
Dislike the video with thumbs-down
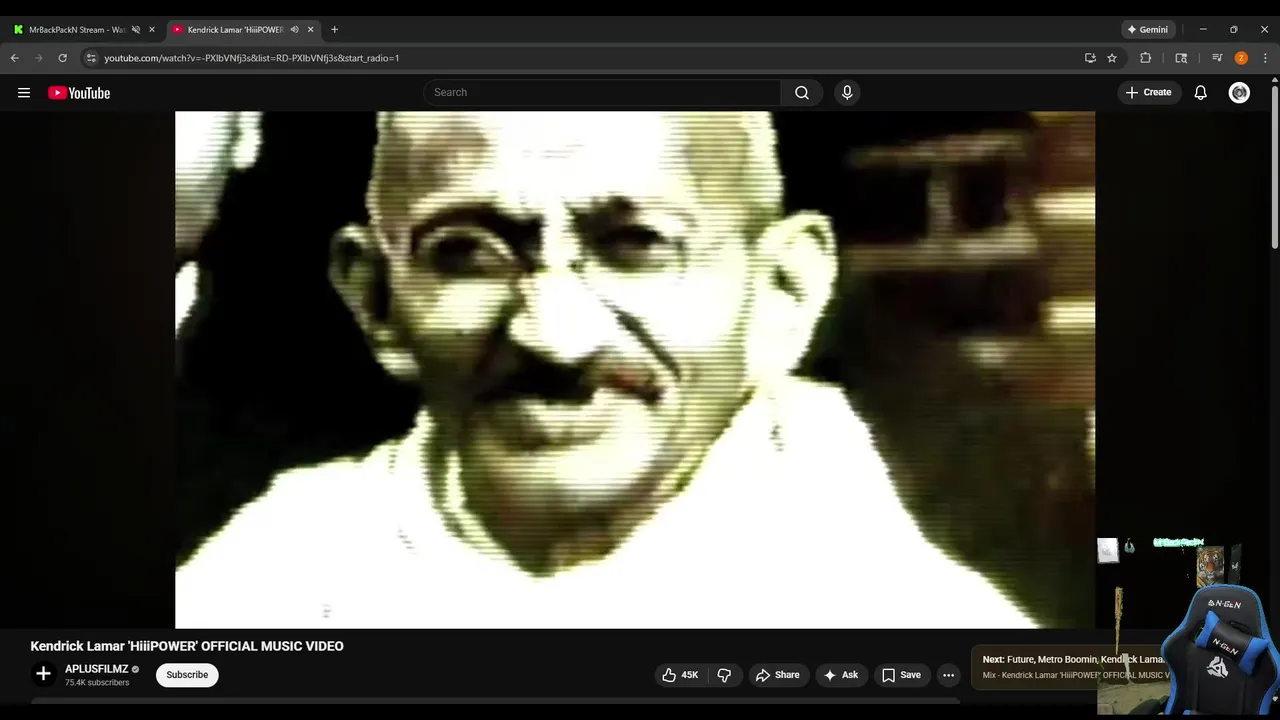point(724,675)
